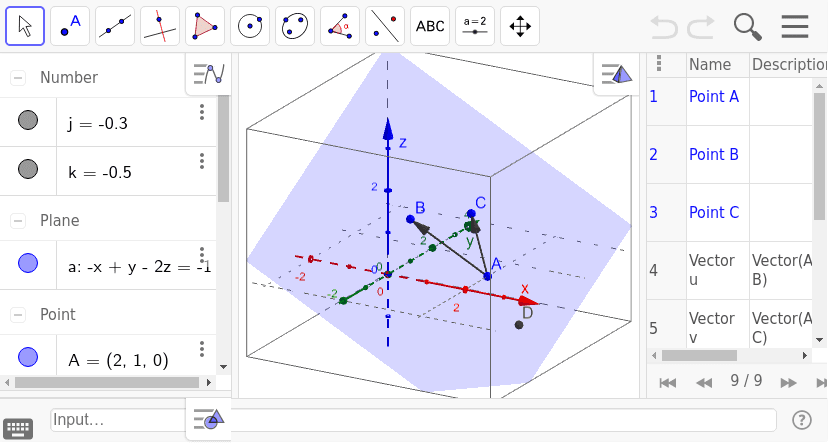829x443 pixels.
Task: Open more options for point A
Action: (x=201, y=349)
